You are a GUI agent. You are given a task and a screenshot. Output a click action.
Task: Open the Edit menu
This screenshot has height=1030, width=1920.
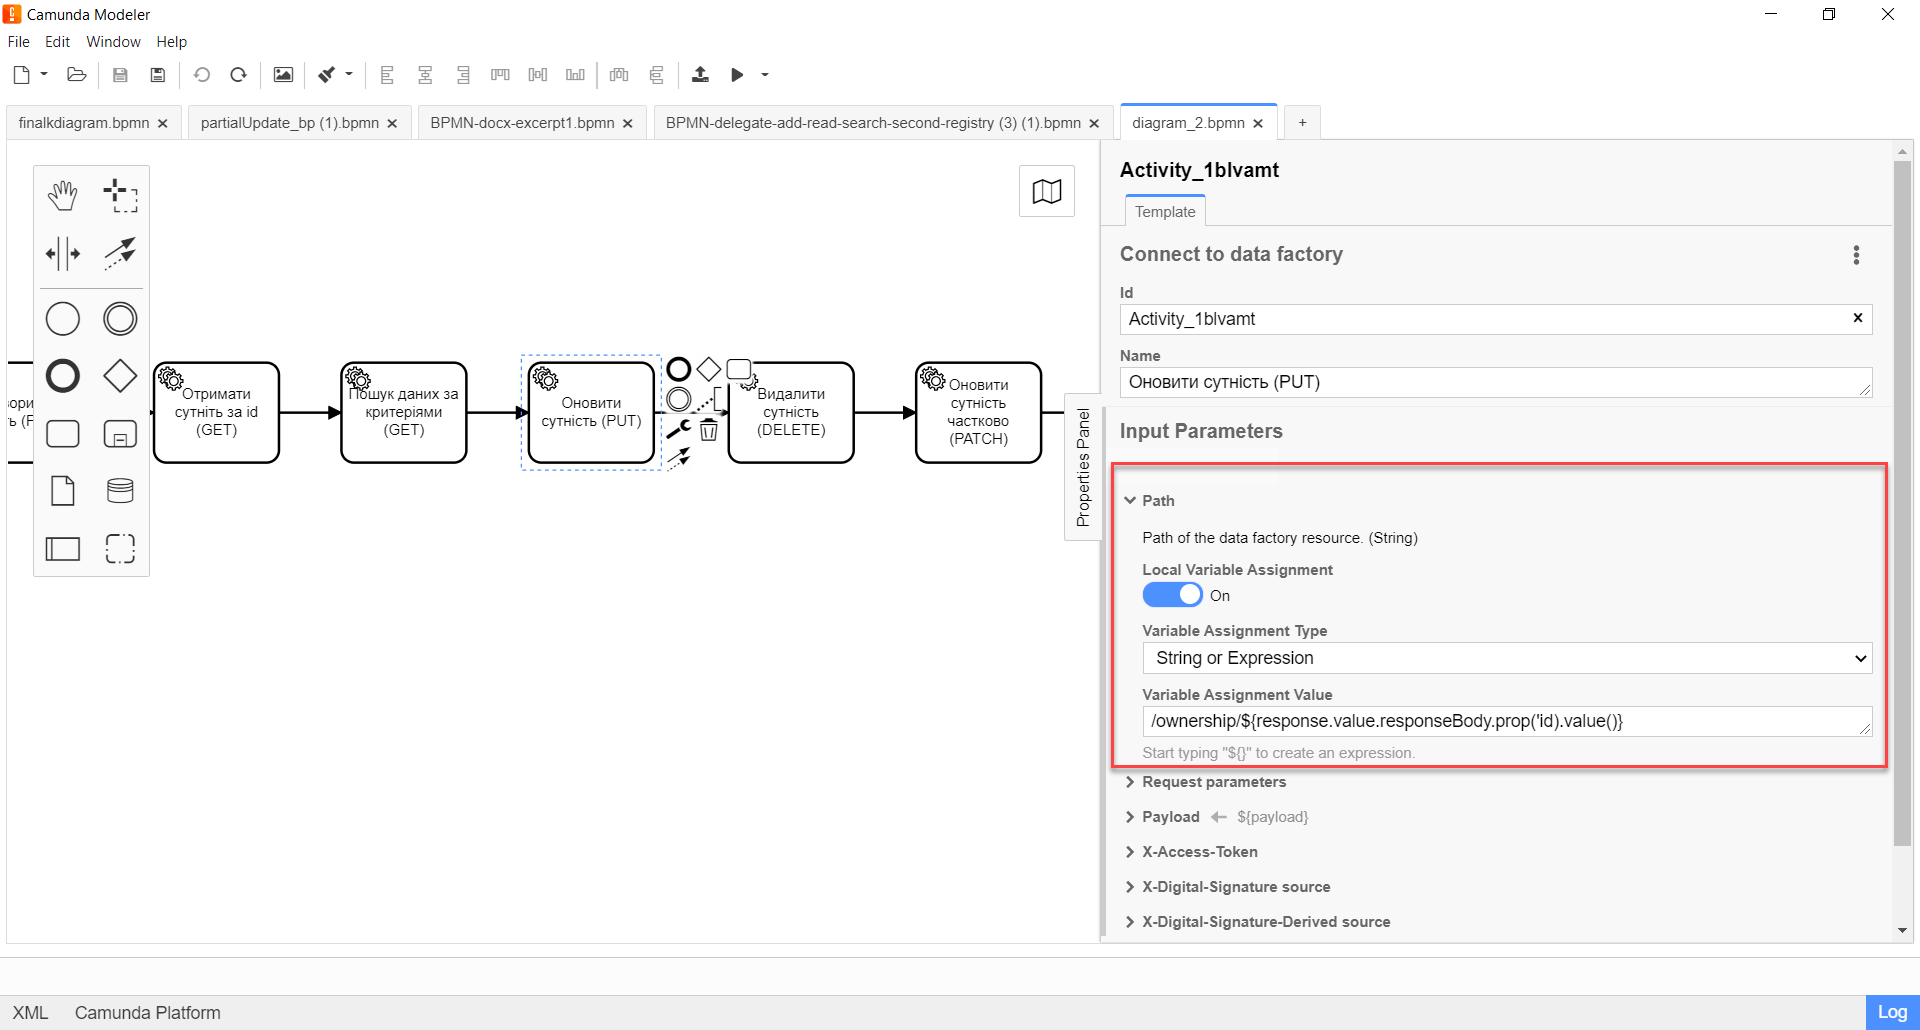57,42
